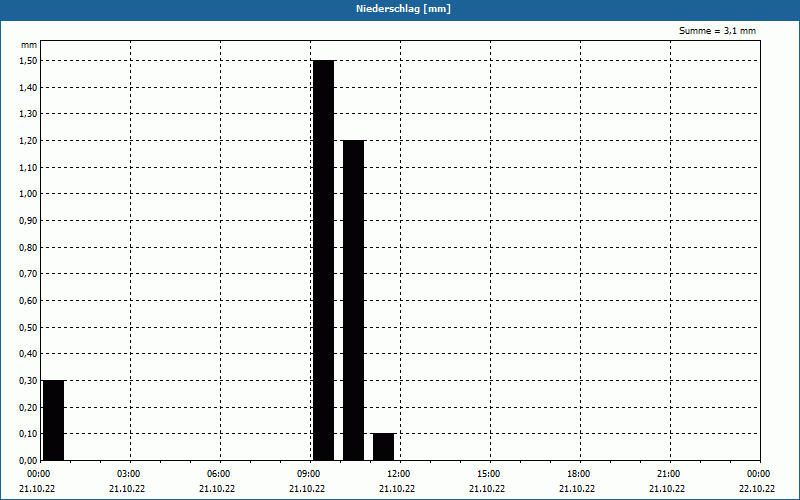Click the mm unit label above y-axis
The height and width of the screenshot is (500, 800).
pos(29,45)
